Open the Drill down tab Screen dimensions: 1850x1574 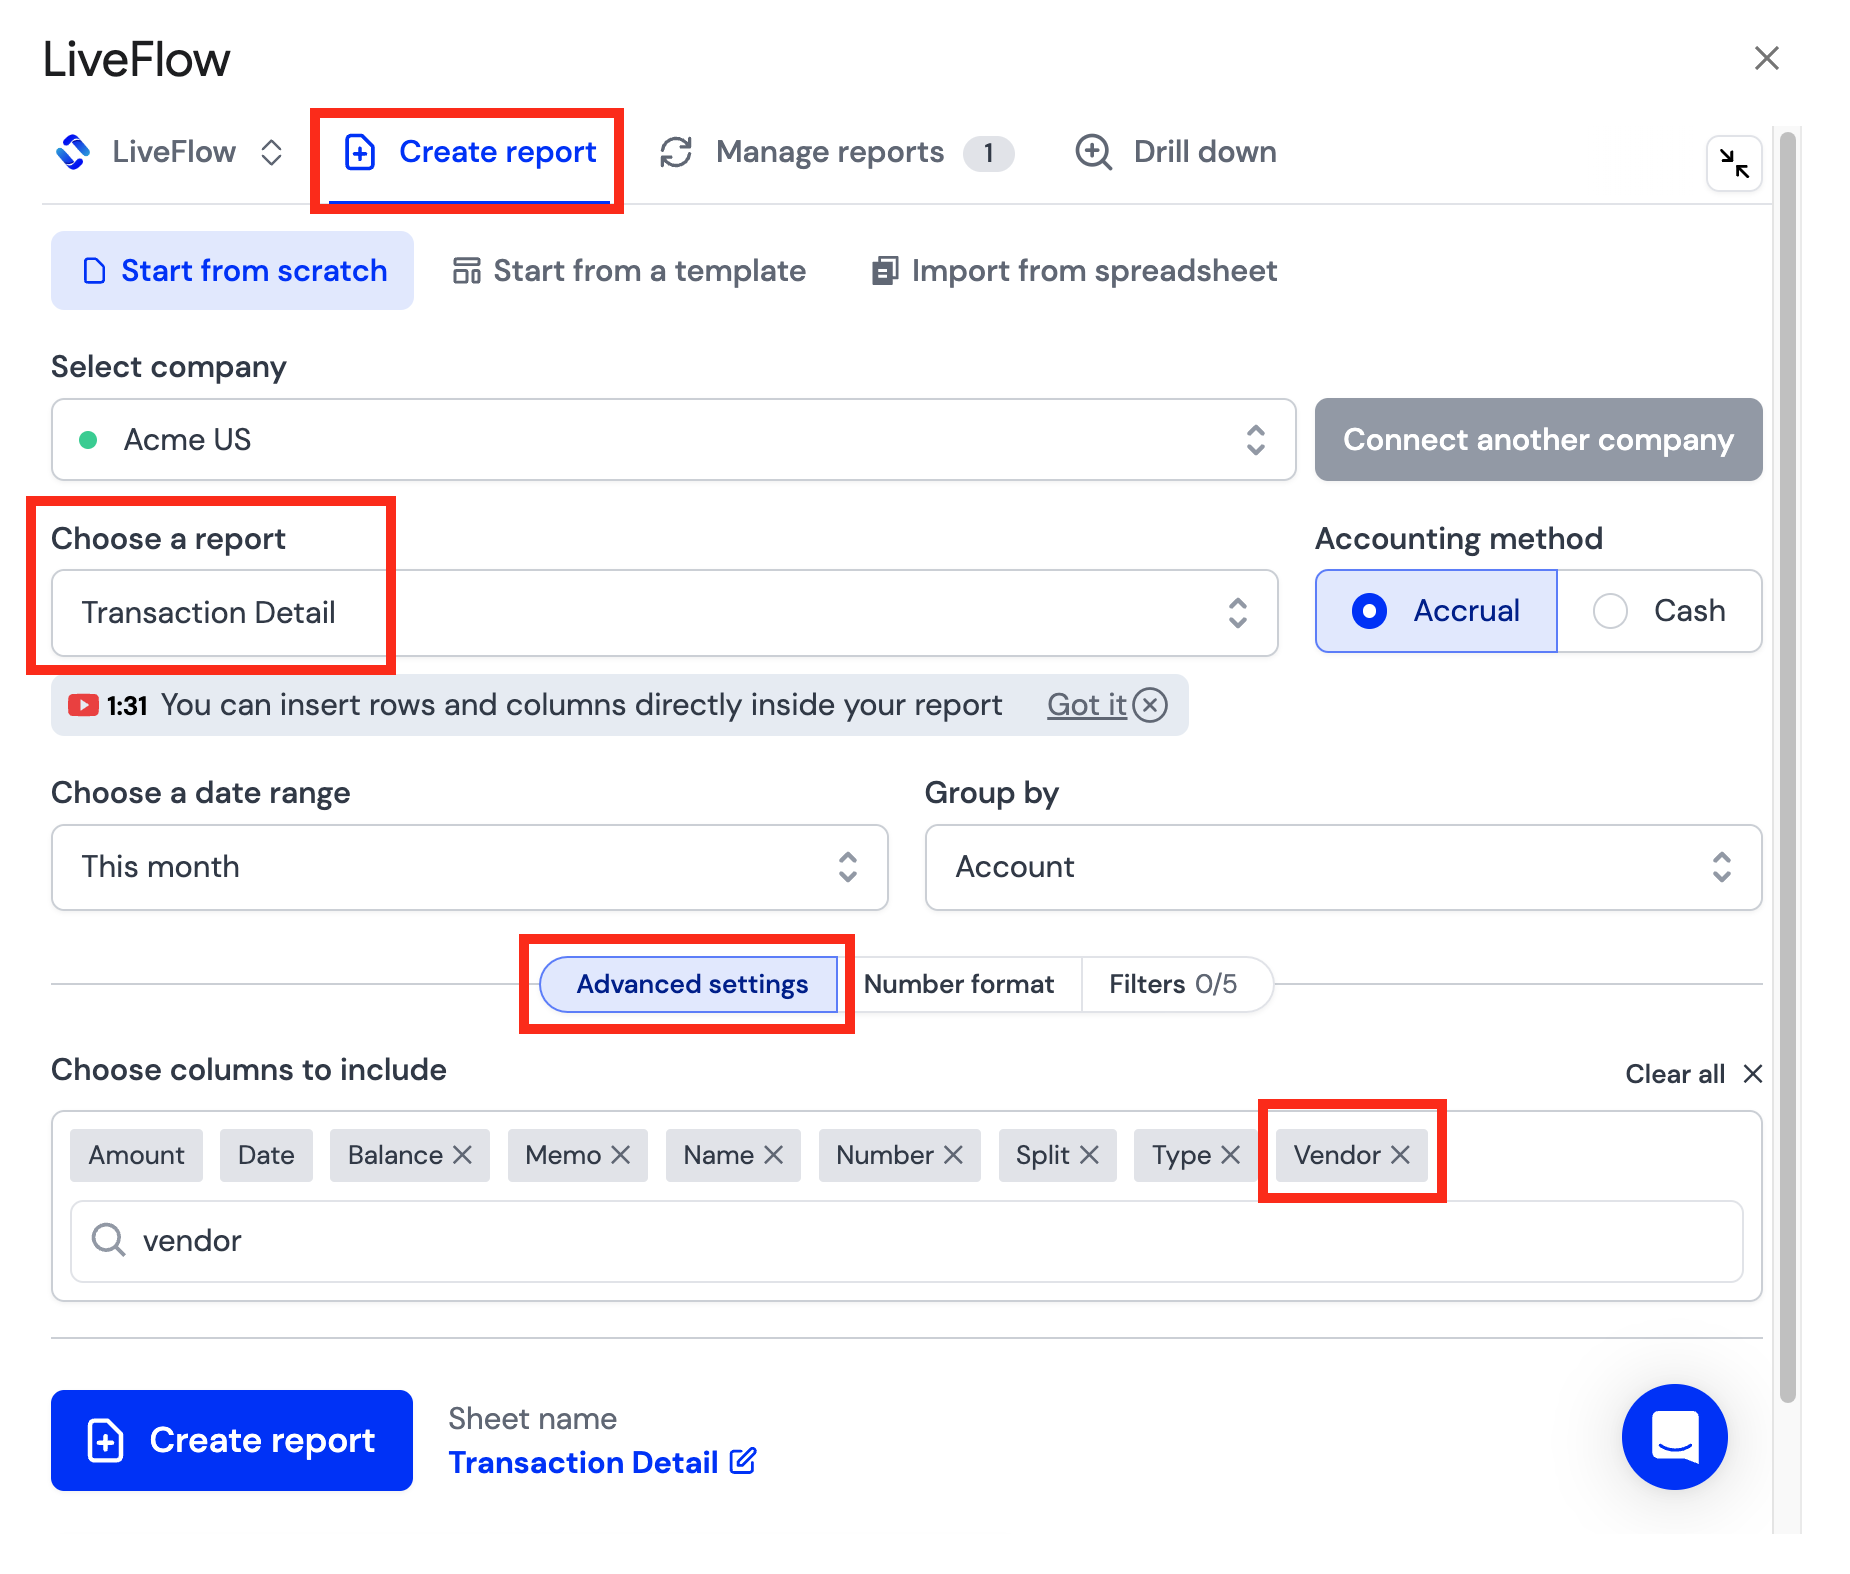coord(1175,152)
